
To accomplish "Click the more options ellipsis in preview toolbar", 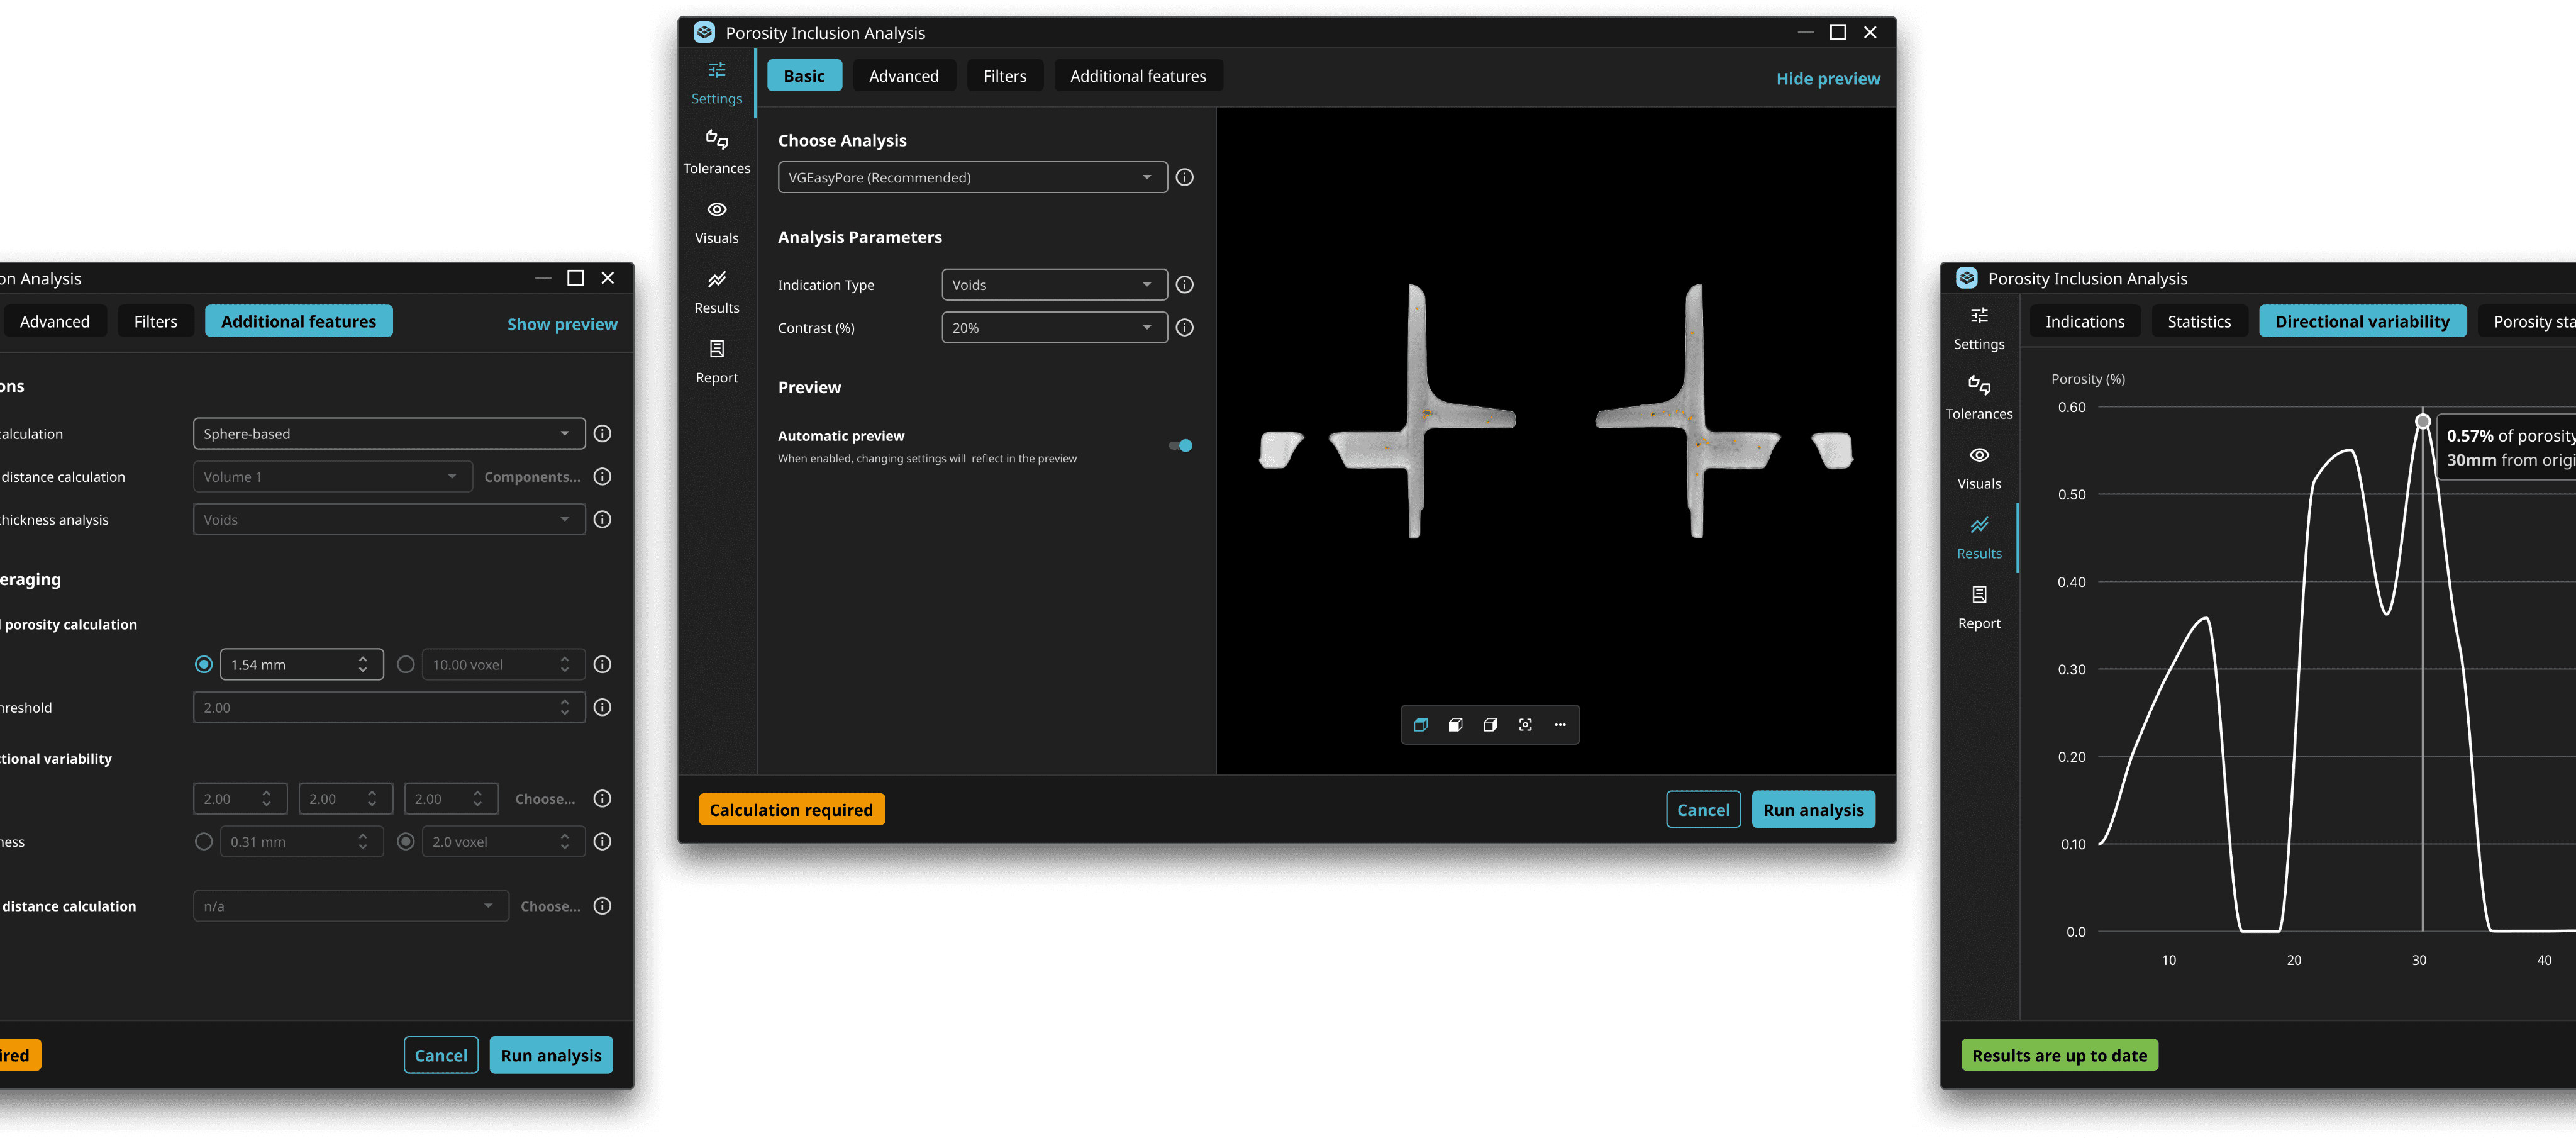I will (x=1559, y=725).
